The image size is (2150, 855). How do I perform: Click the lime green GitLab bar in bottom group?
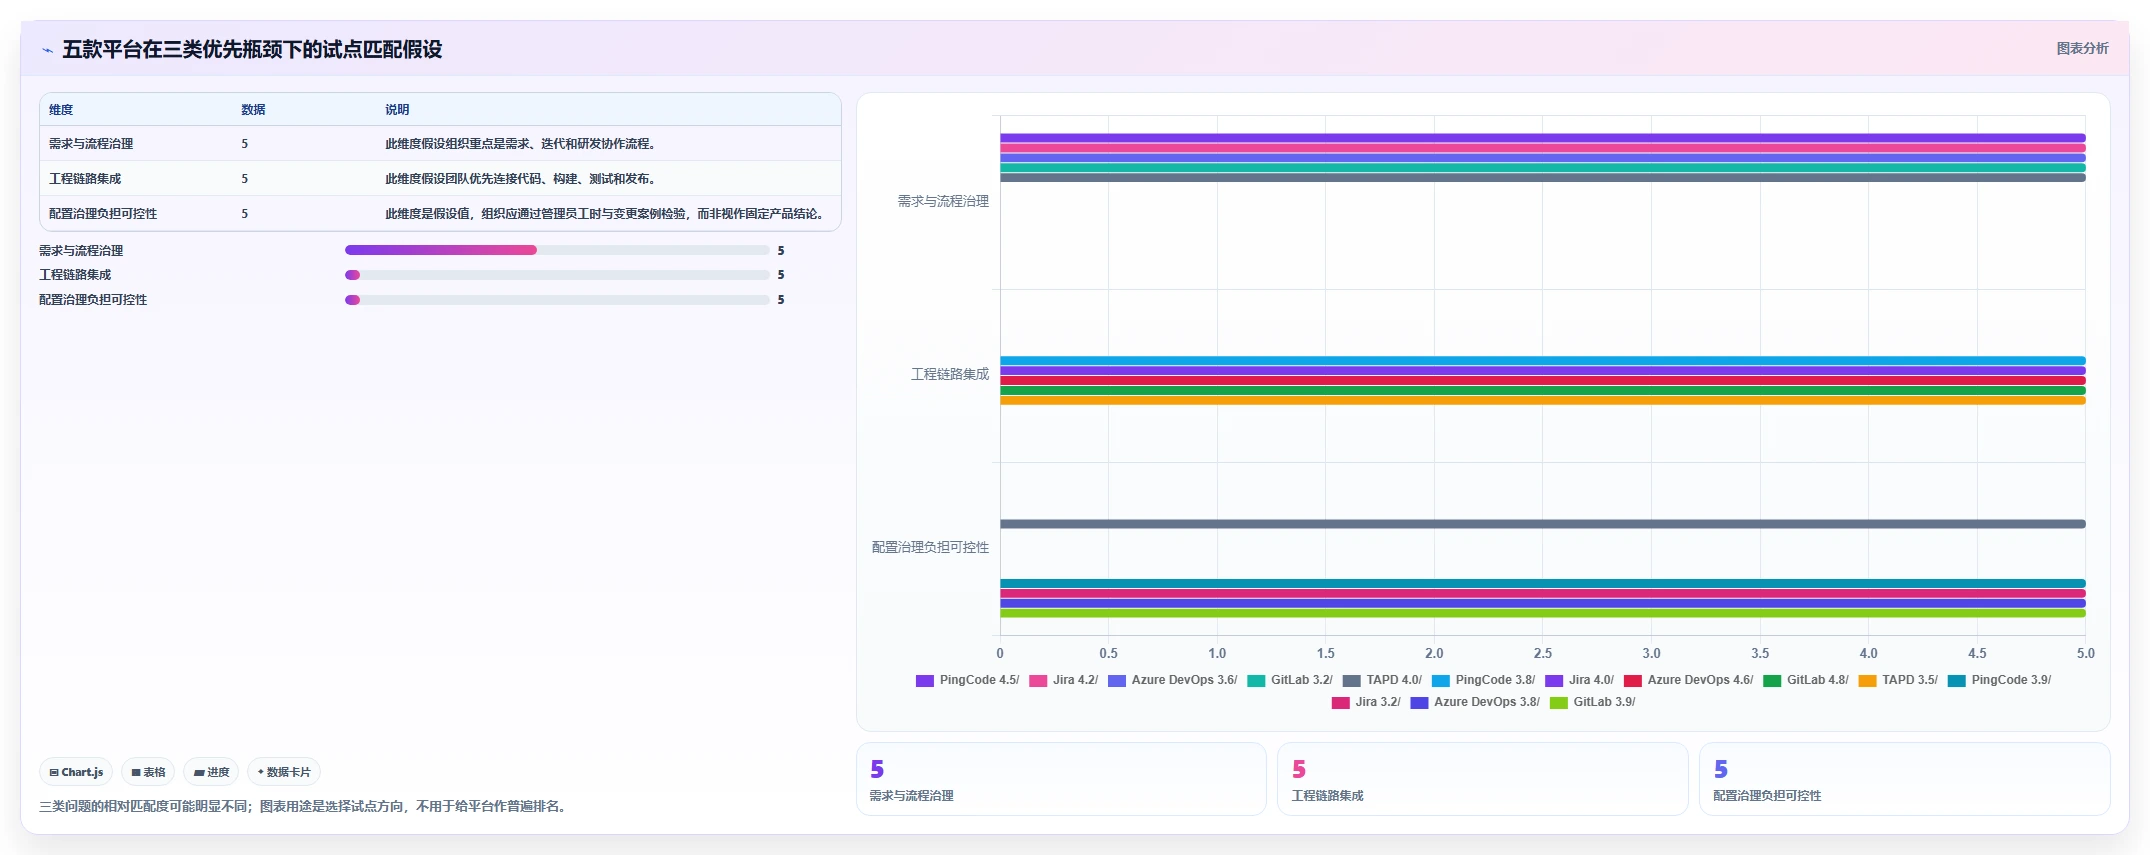1543,614
